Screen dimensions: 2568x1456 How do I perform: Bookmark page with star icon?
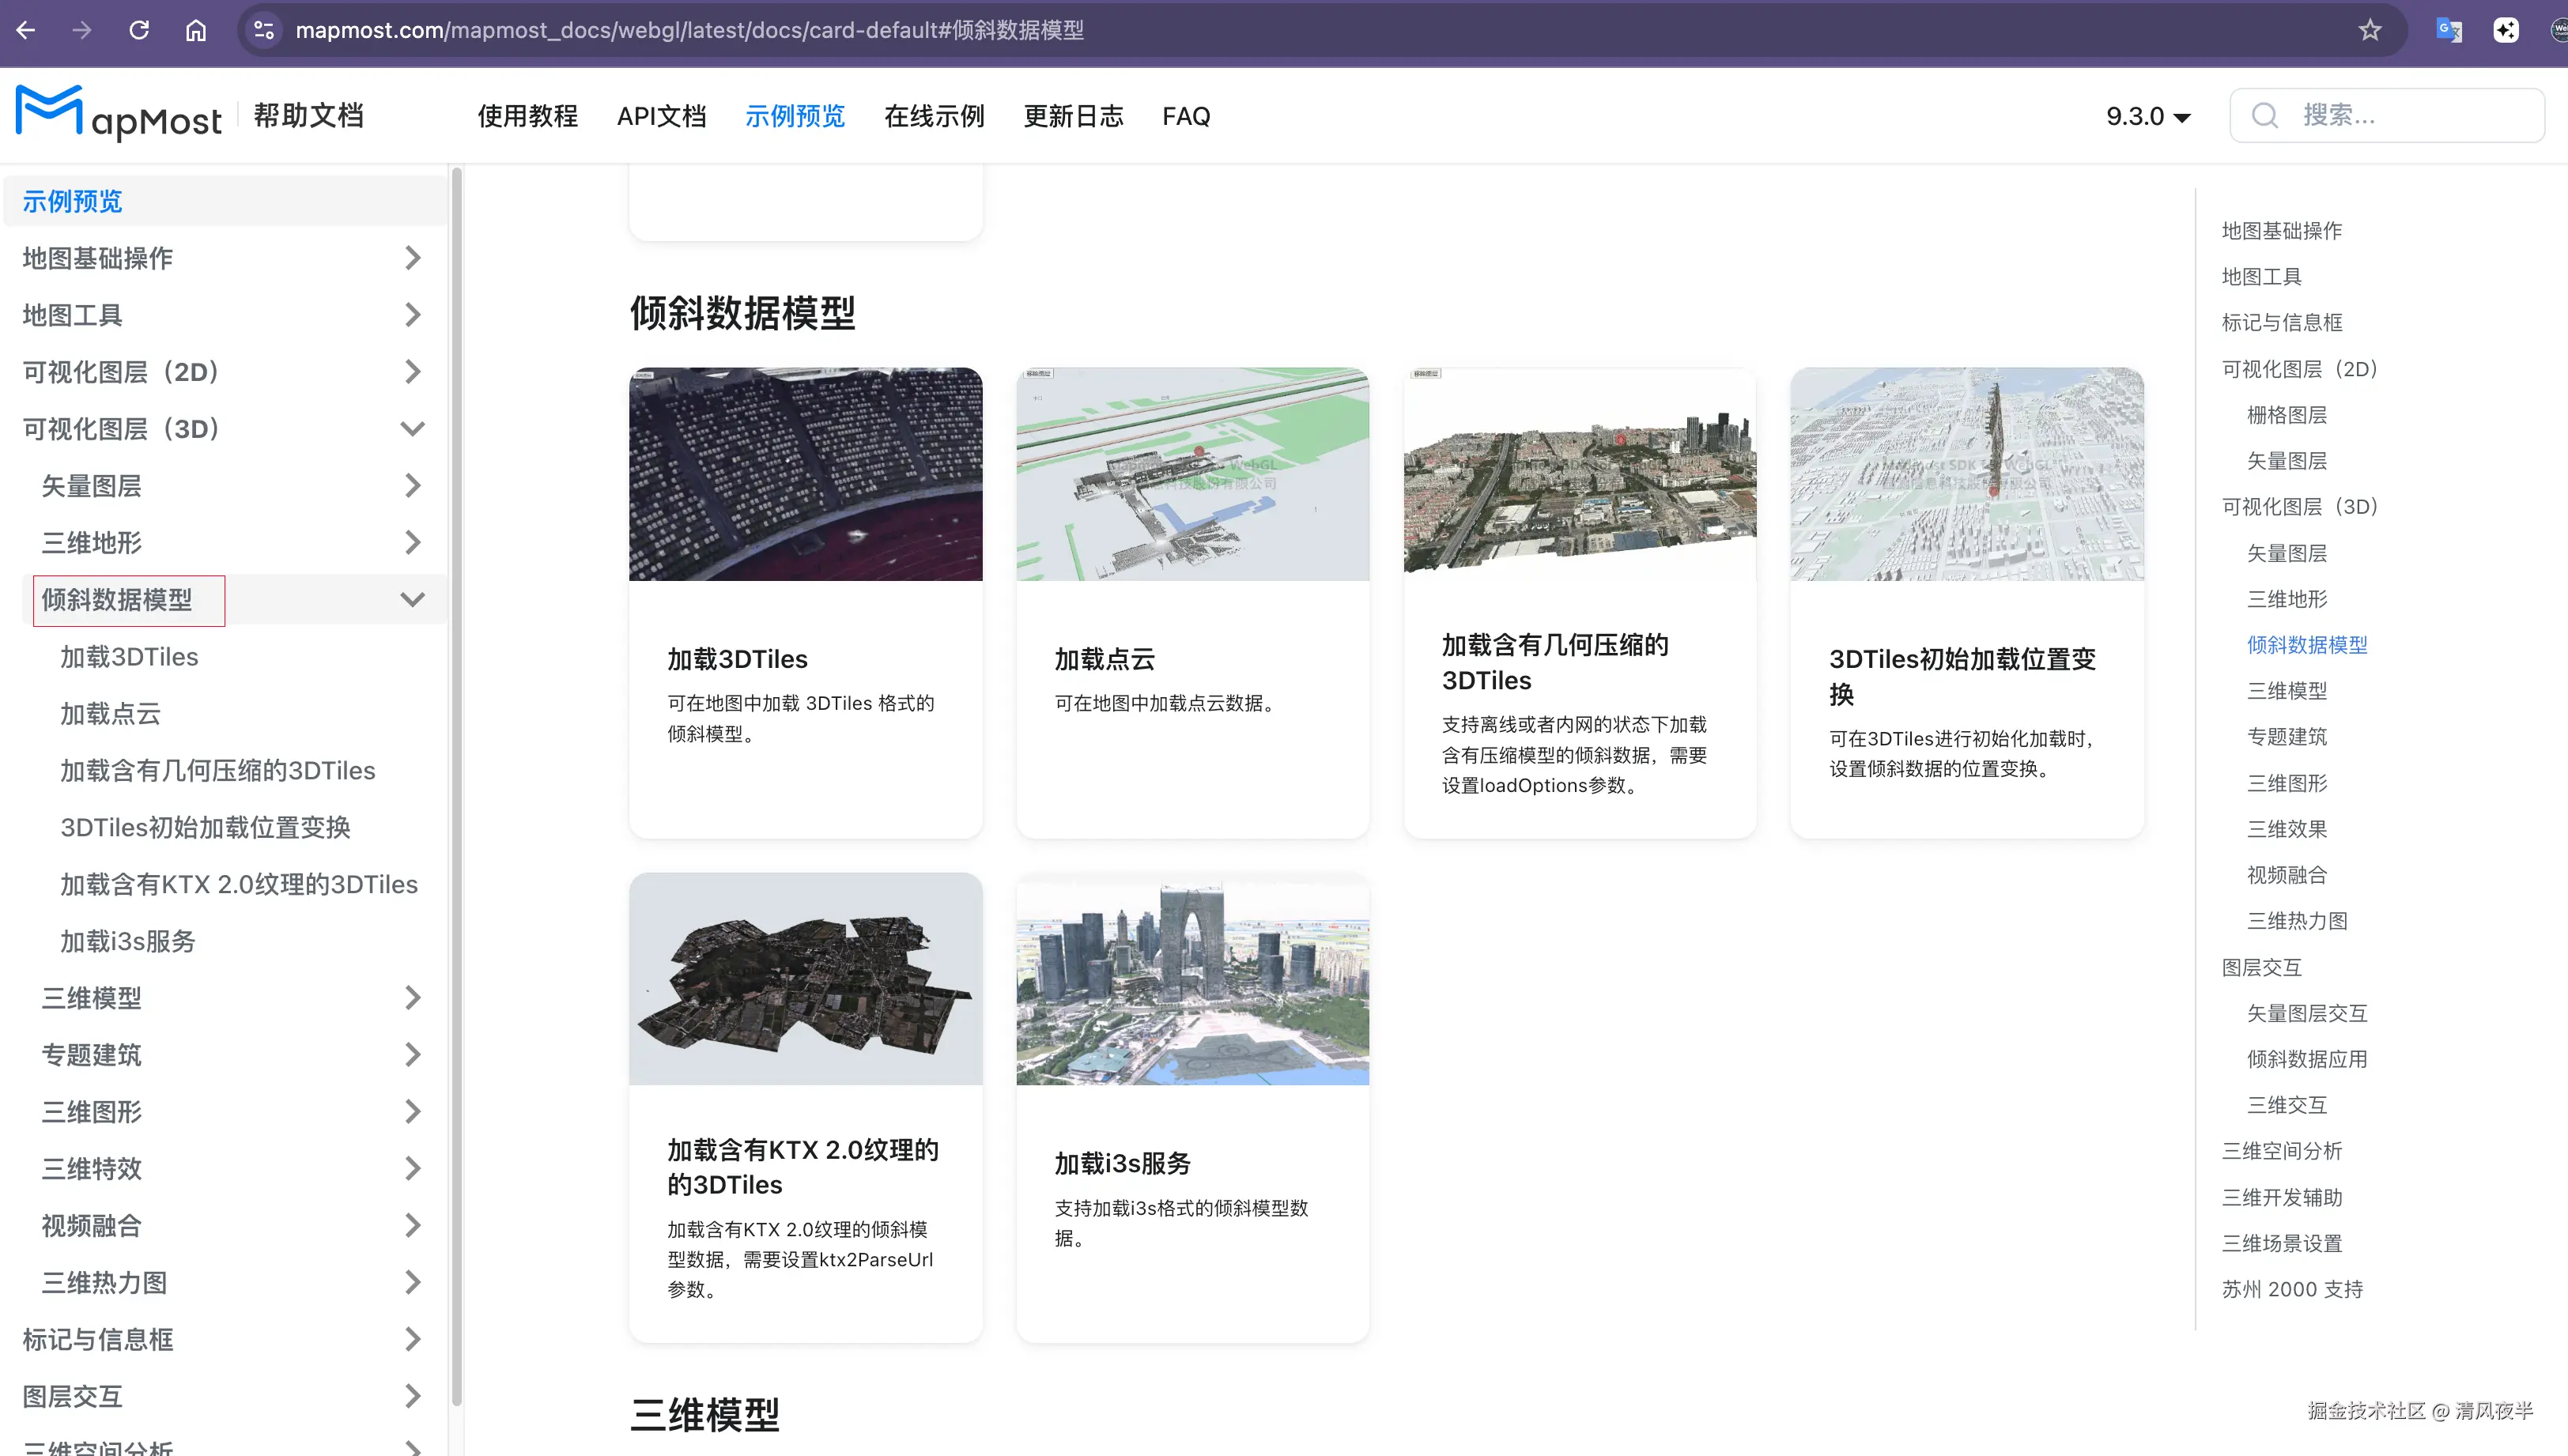point(2369,30)
